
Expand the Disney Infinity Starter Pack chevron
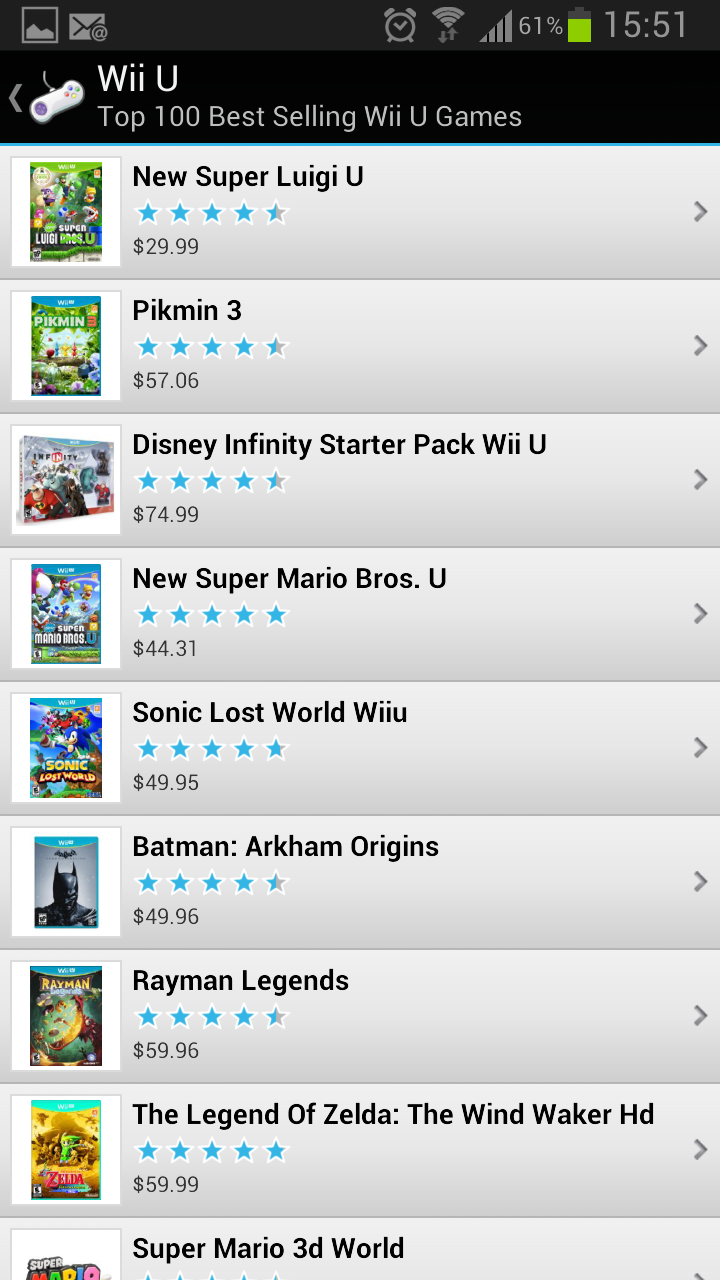(700, 479)
